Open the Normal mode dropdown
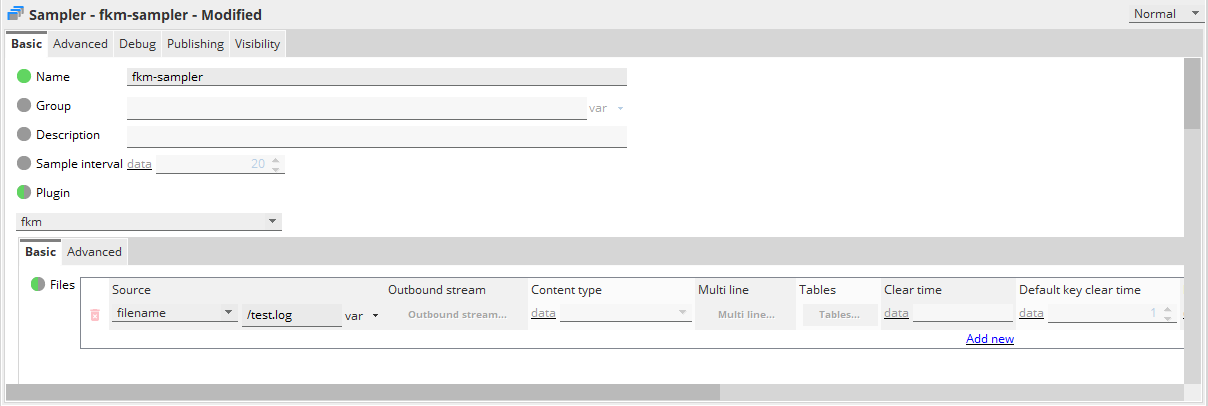The image size is (1208, 406). [1166, 14]
